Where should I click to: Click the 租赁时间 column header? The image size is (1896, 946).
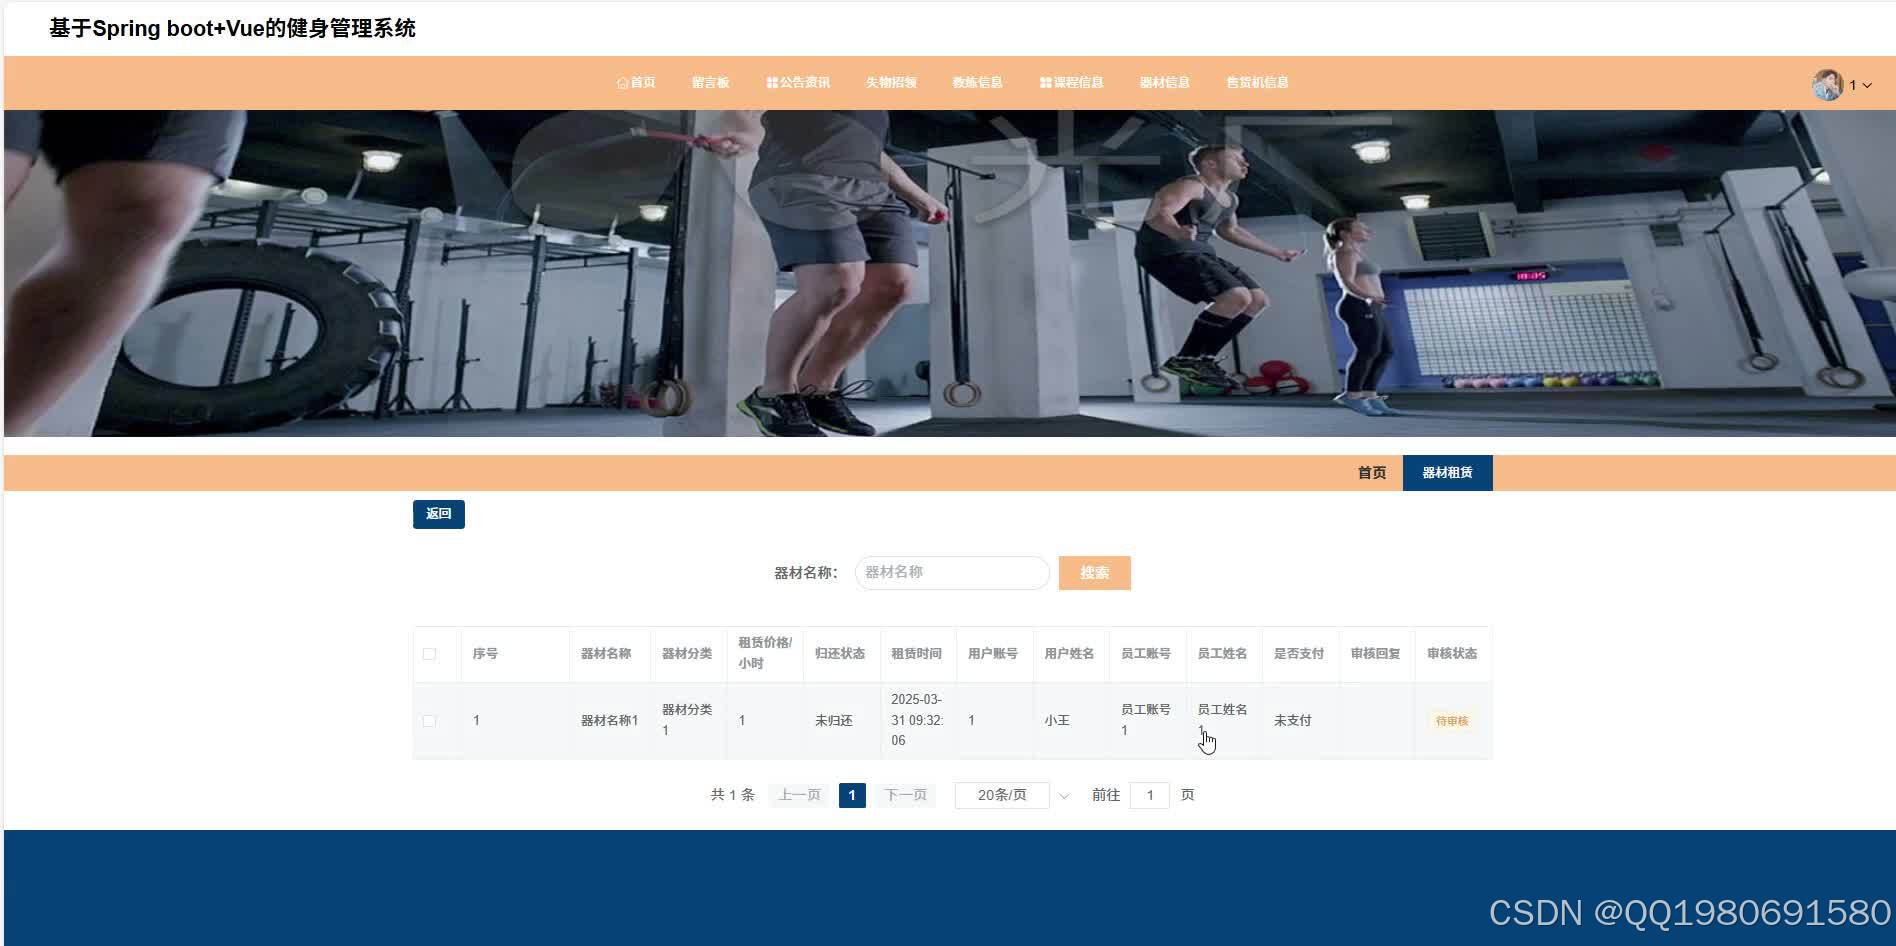click(x=916, y=654)
